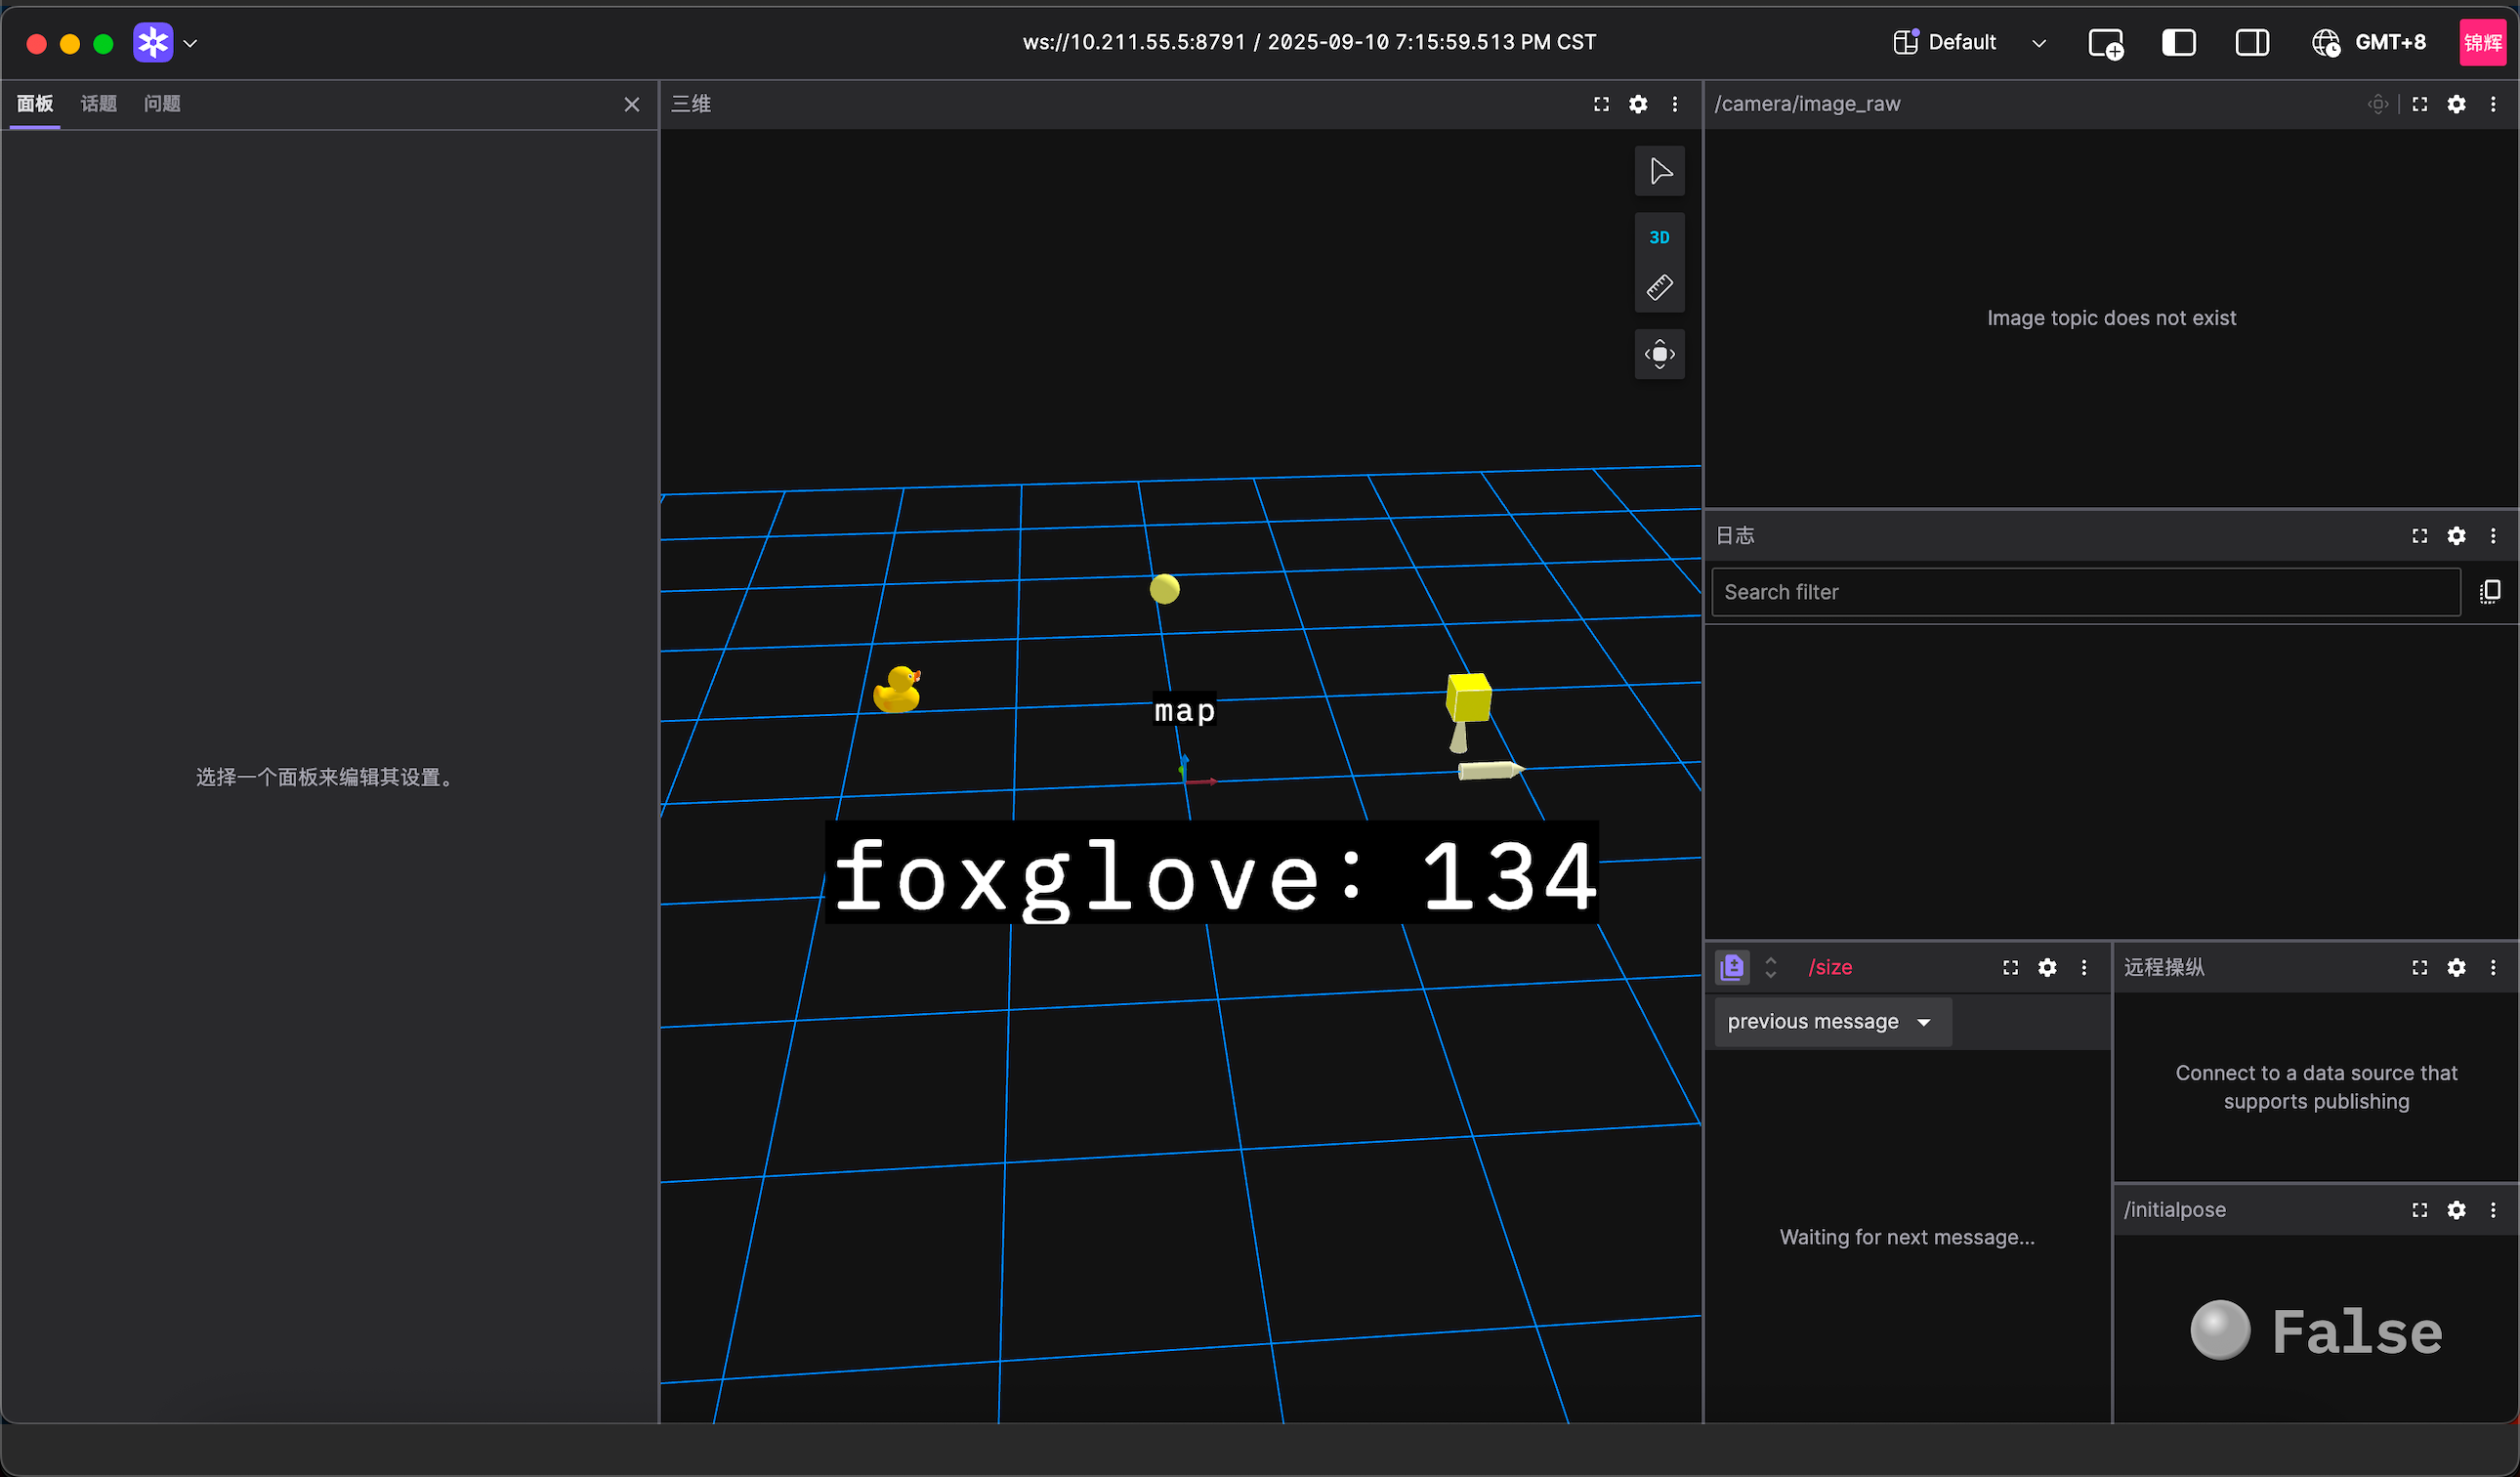Toggle the right sidebar visibility
Viewport: 2520px width, 1477px height.
coord(2252,43)
